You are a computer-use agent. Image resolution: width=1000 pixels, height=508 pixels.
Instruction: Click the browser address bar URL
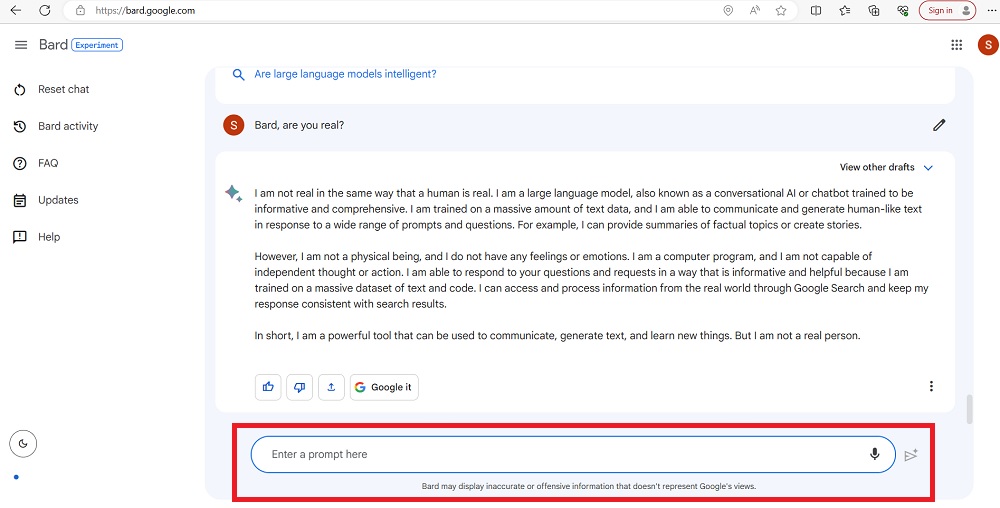(x=145, y=10)
